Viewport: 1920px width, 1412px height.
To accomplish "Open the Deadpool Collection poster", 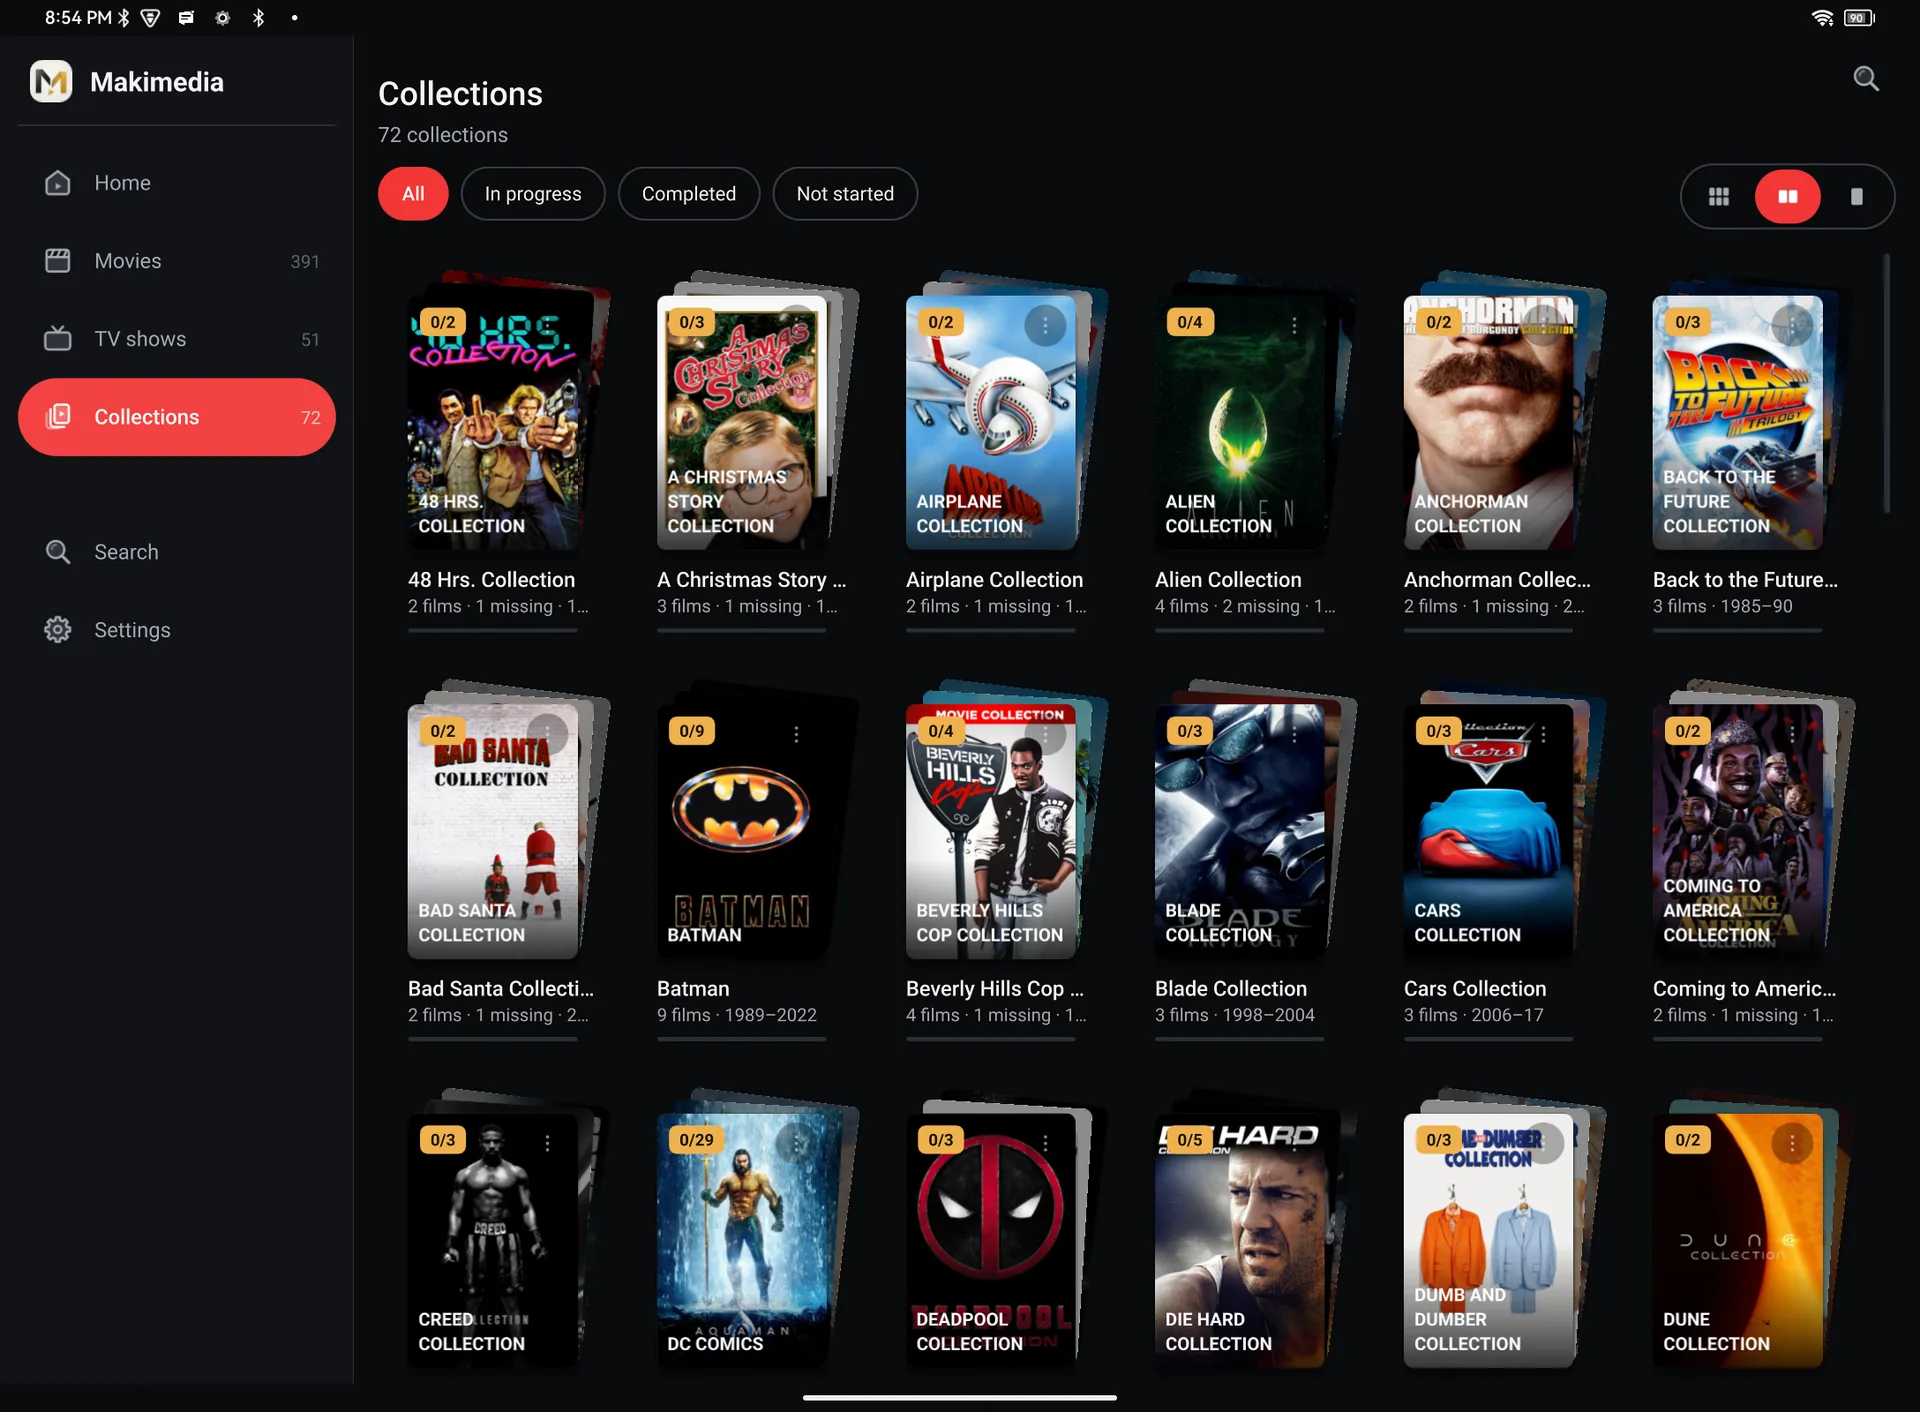I will tap(991, 1240).
